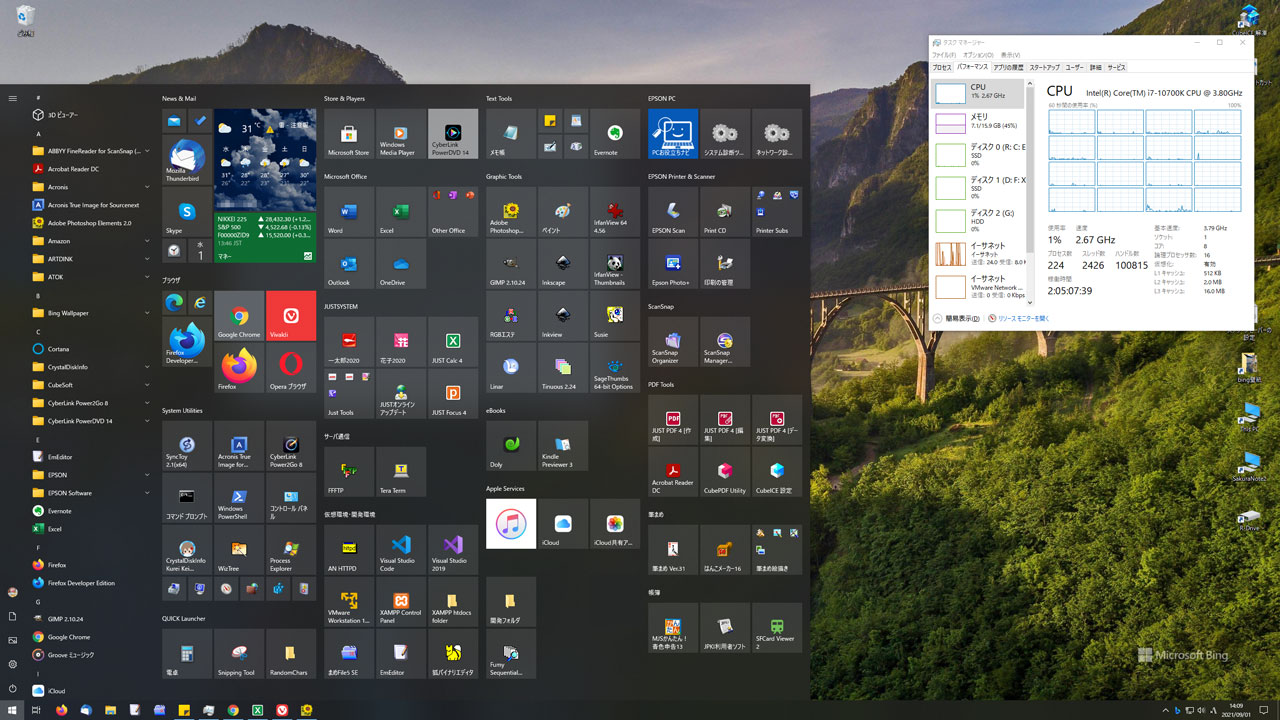
Task: Open the Evernote tile under Text Tools
Action: click(615, 134)
